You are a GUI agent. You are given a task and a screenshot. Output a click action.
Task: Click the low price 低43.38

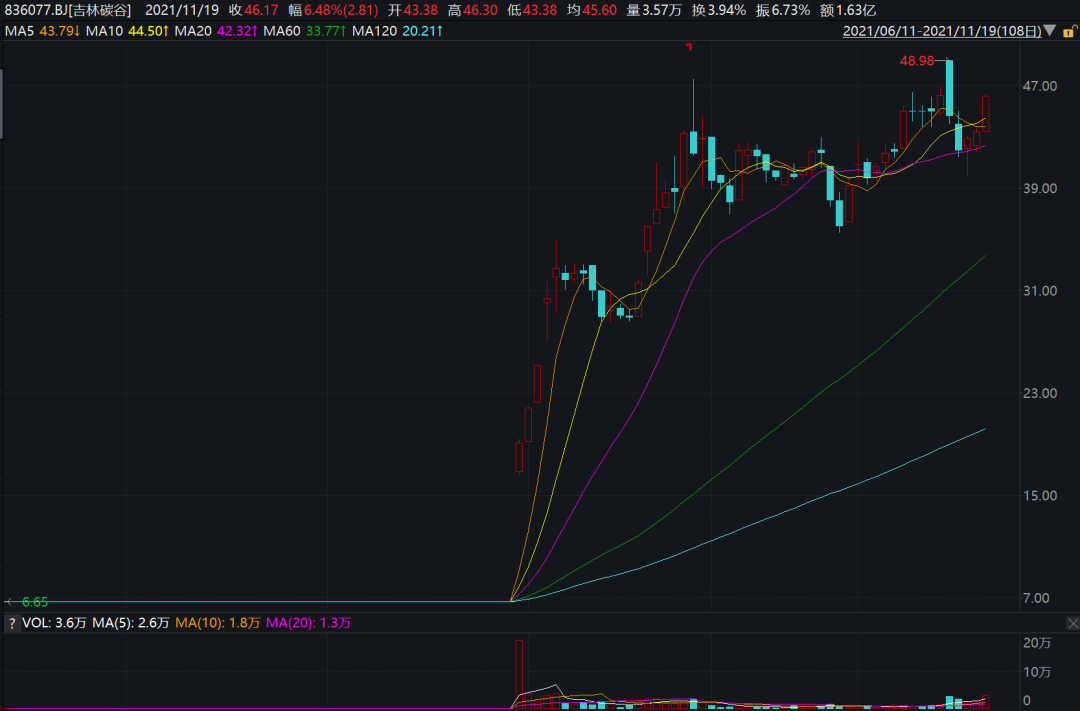(532, 10)
